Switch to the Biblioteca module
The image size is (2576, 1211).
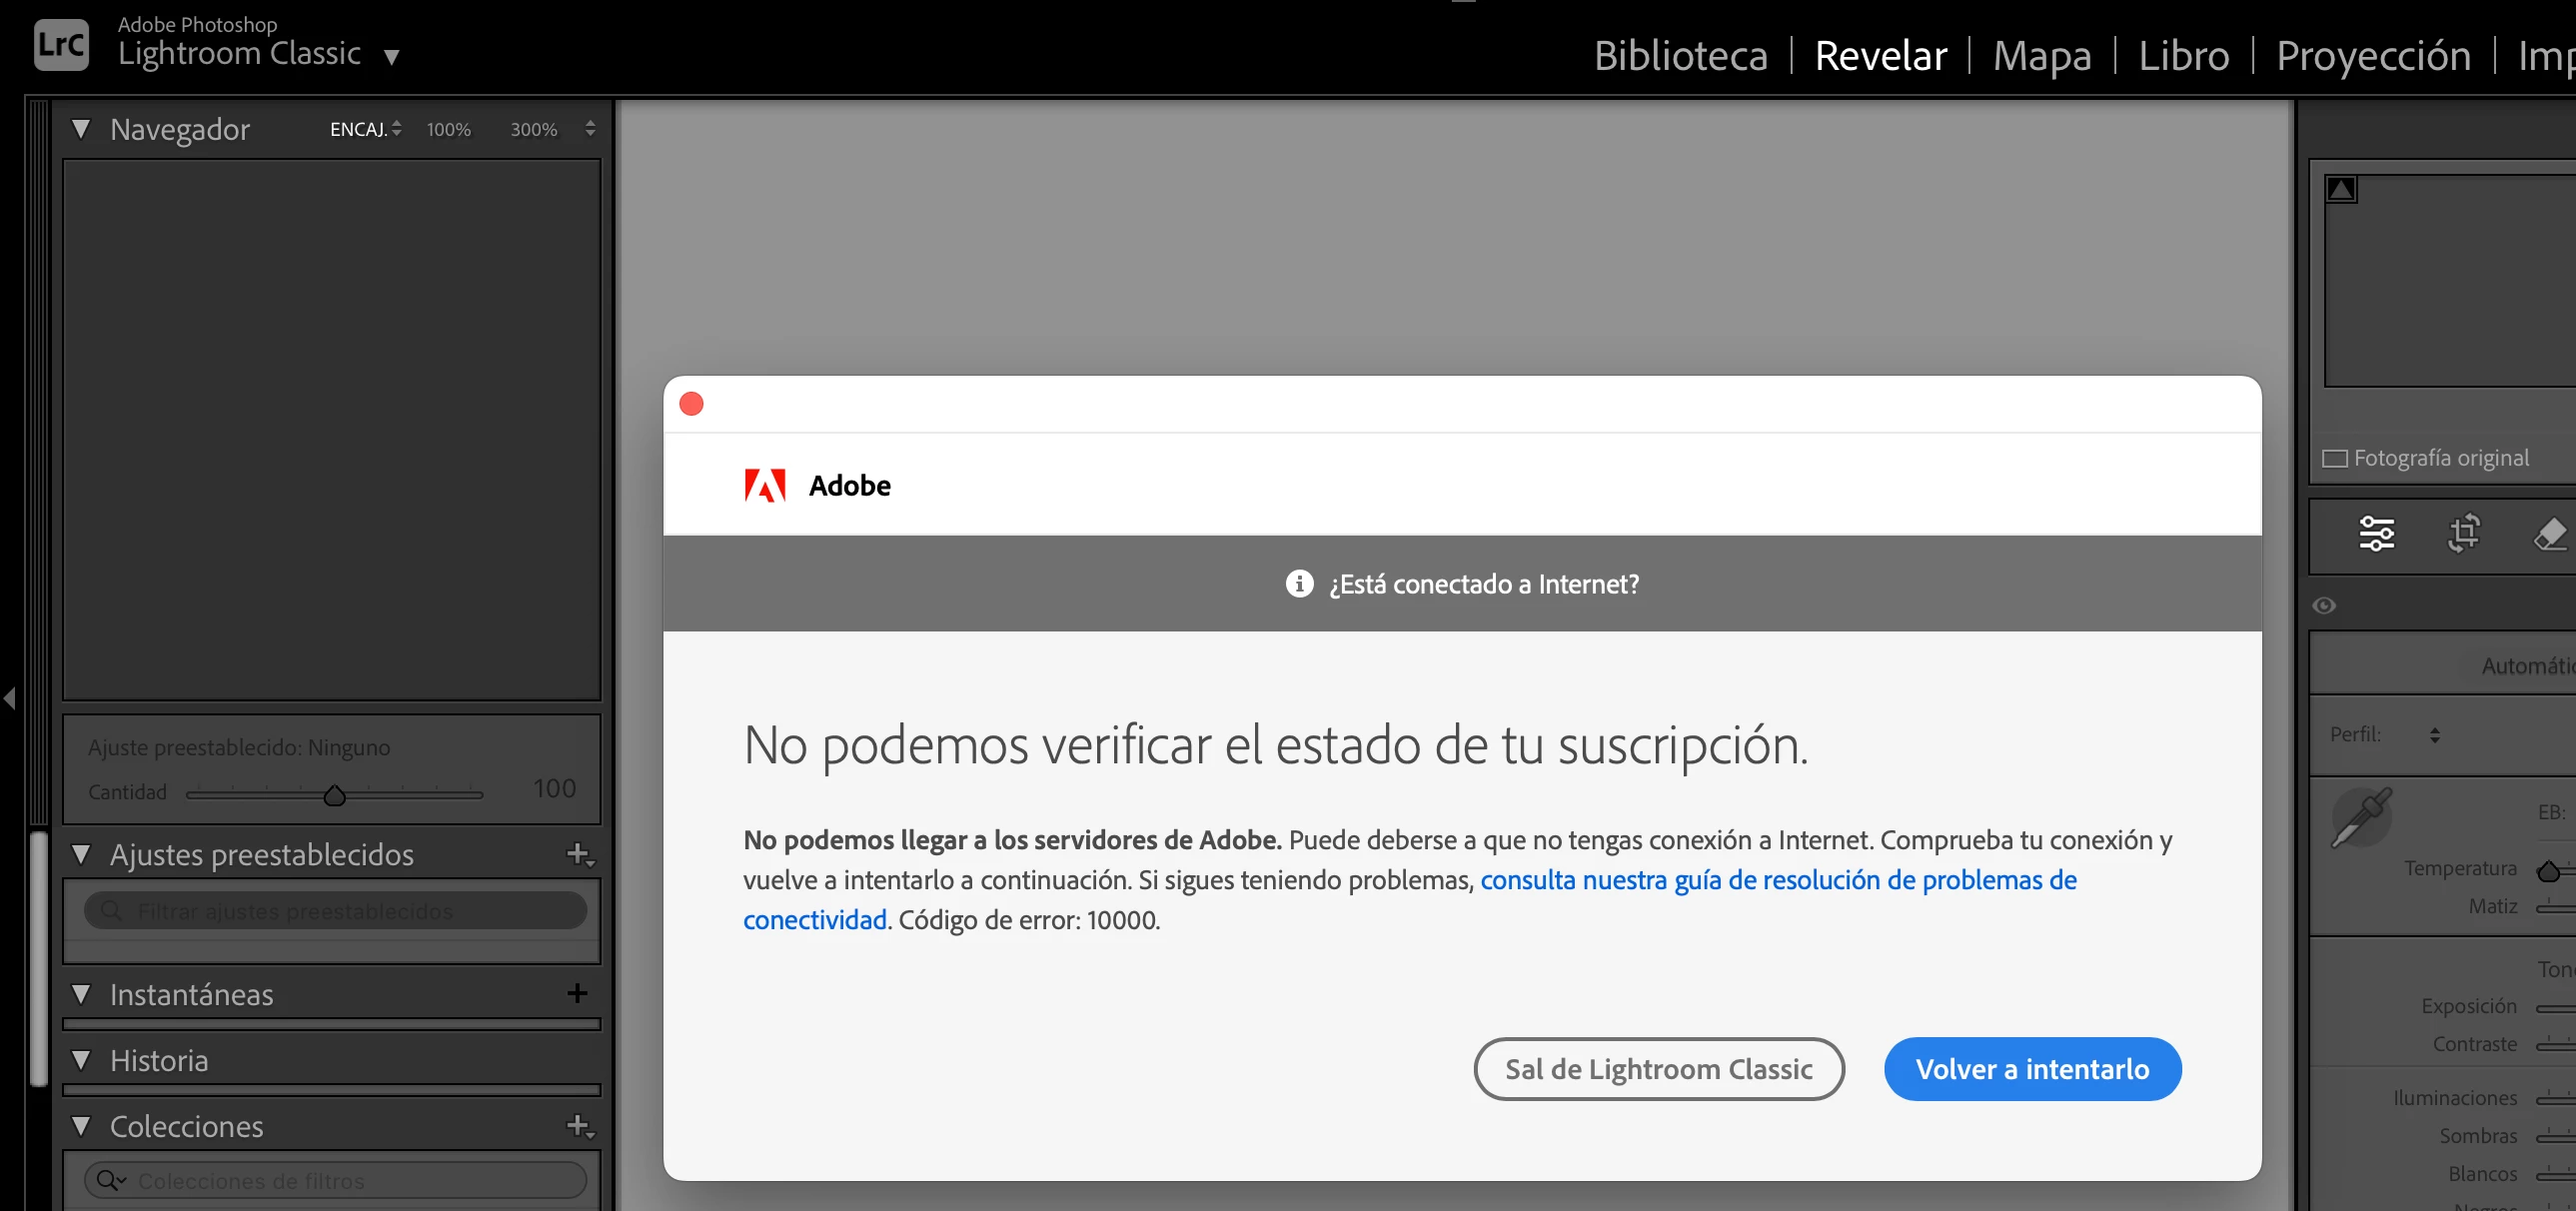point(1680,56)
